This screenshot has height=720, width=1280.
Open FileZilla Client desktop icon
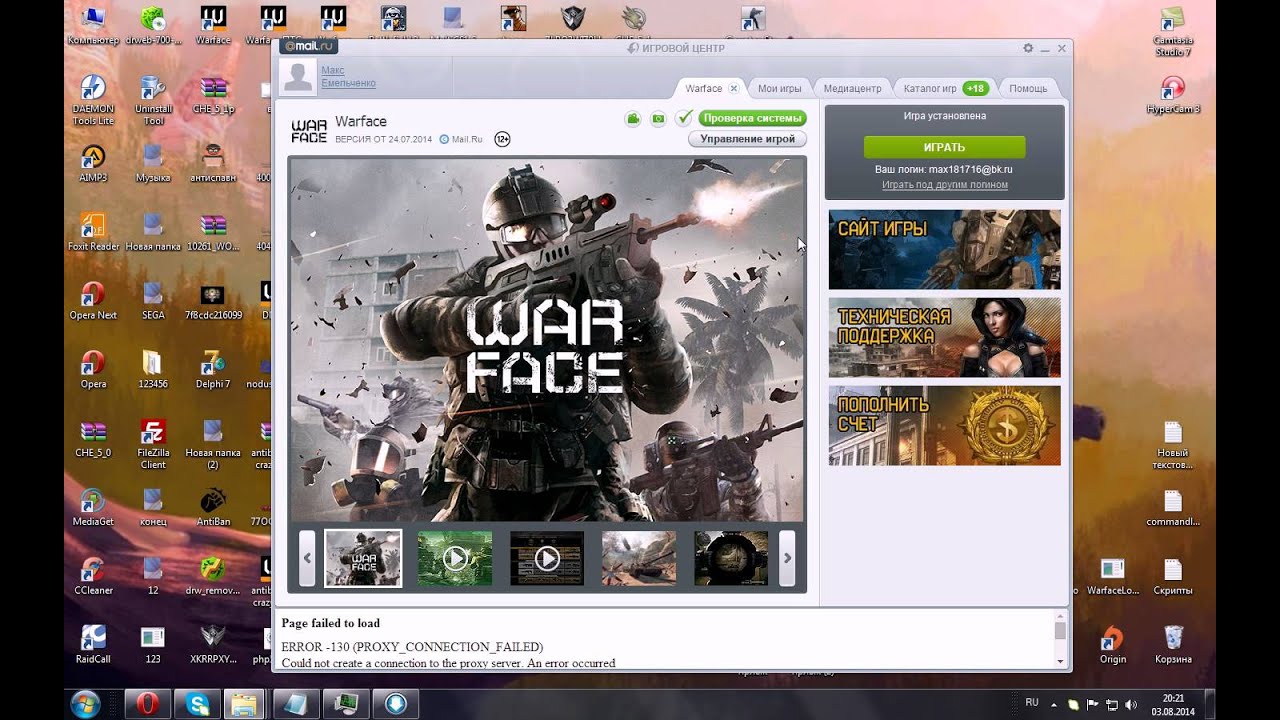point(153,444)
